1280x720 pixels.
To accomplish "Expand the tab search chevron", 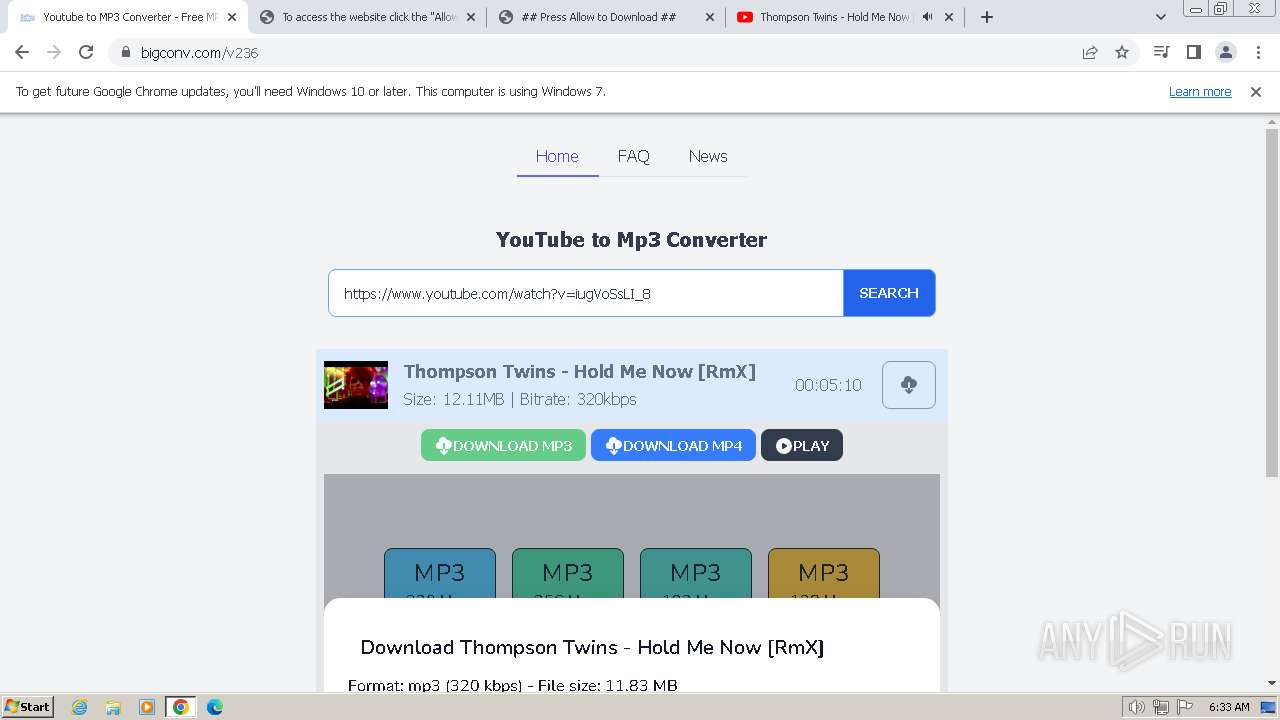I will pos(1161,17).
